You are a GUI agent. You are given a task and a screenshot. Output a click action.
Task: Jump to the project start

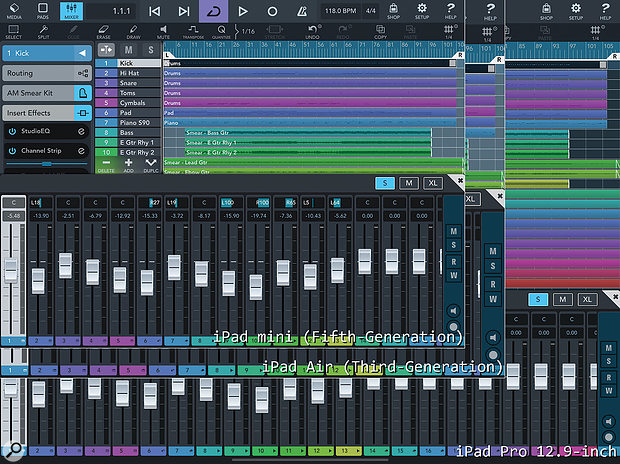[154, 11]
